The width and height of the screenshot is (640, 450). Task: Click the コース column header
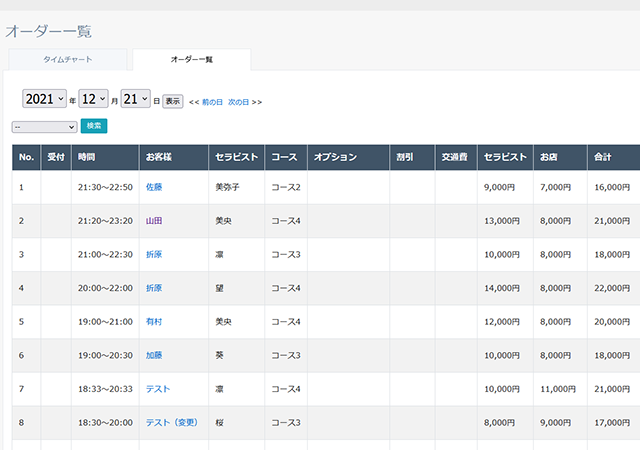coord(286,157)
